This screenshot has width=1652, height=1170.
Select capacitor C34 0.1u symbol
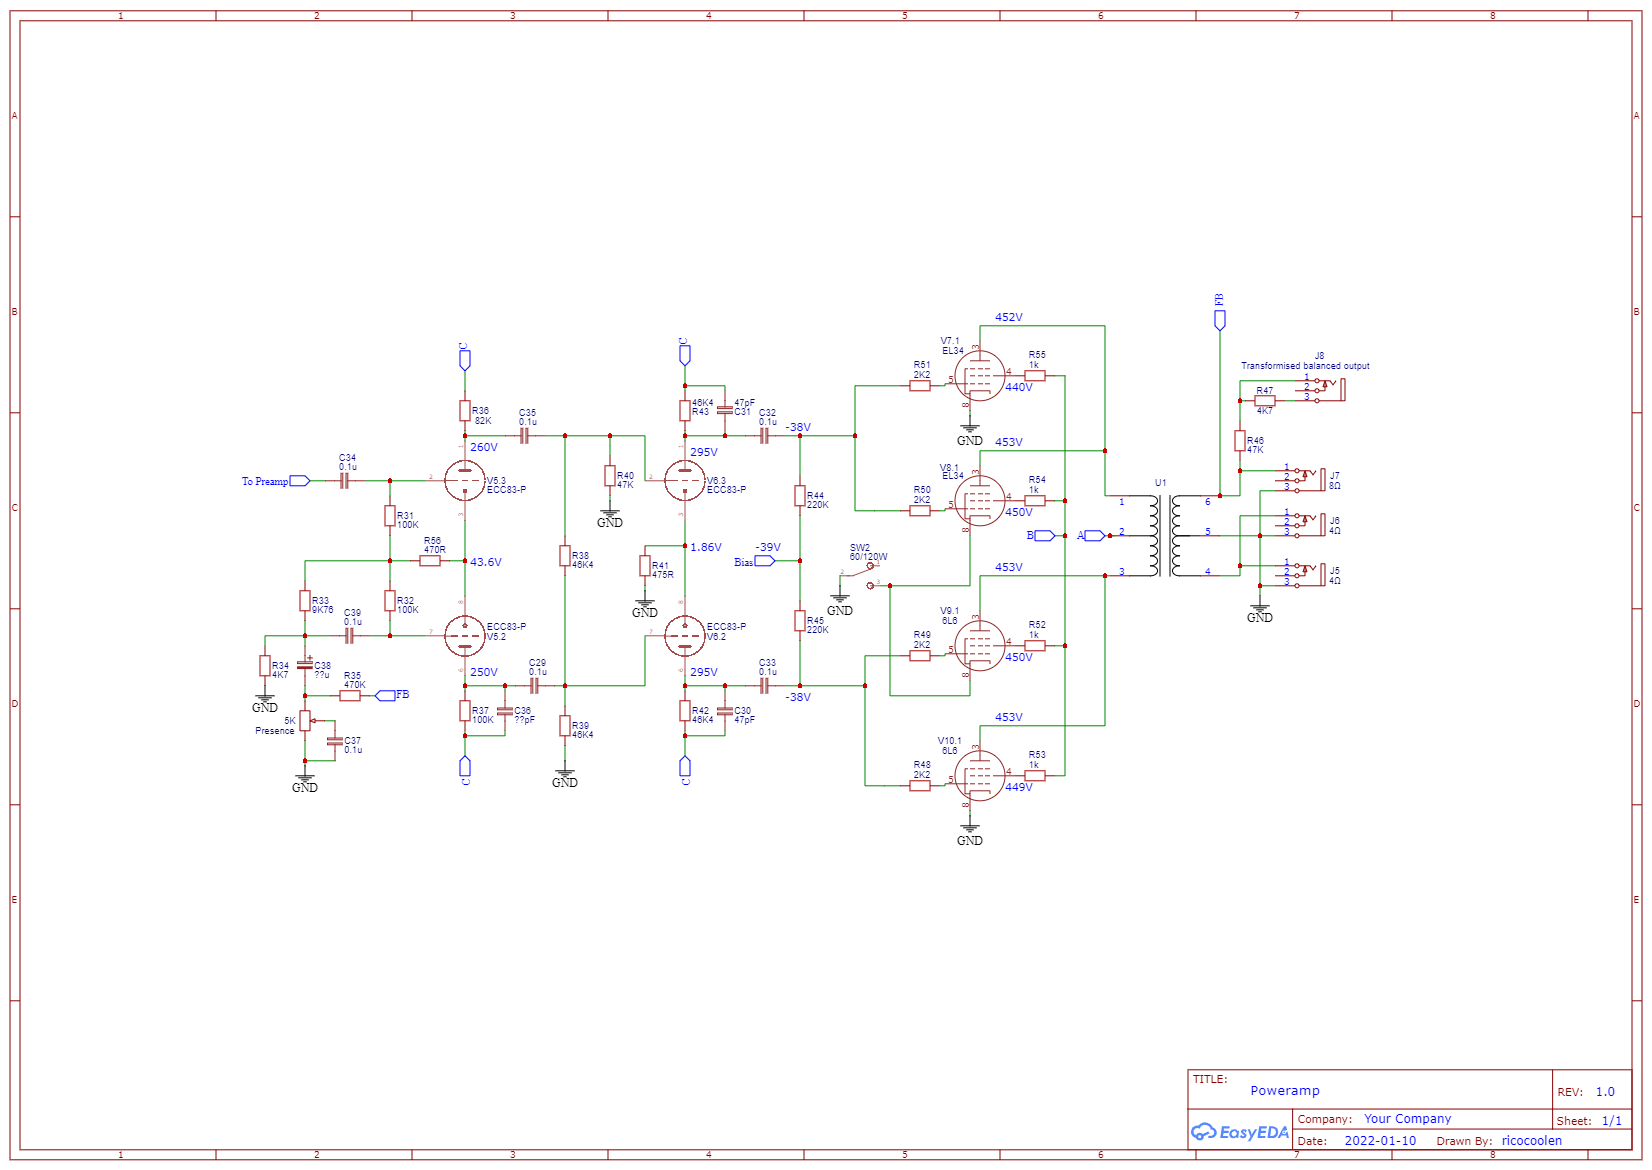[x=344, y=481]
